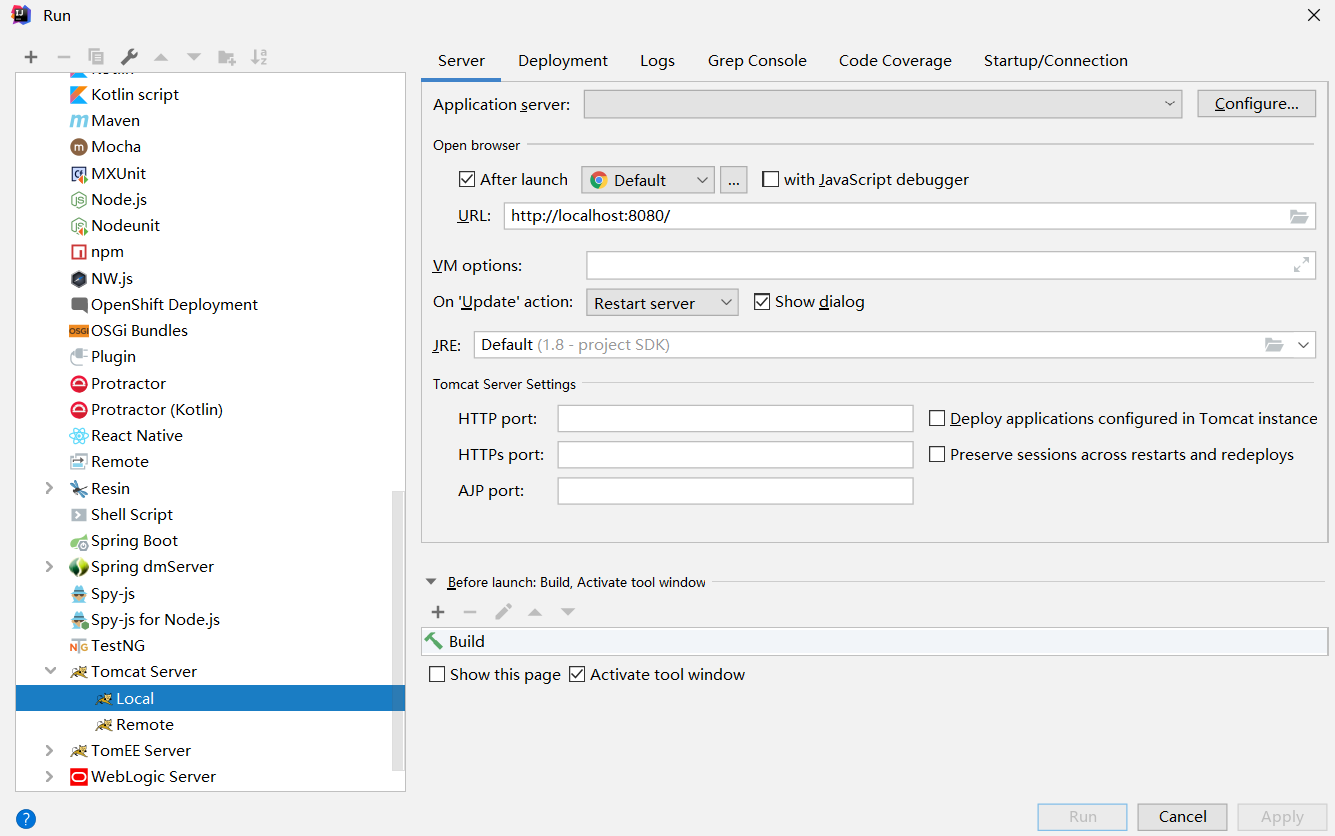Select Mocha icon in list
Screen dimensions: 1335x836
[x=79, y=147]
